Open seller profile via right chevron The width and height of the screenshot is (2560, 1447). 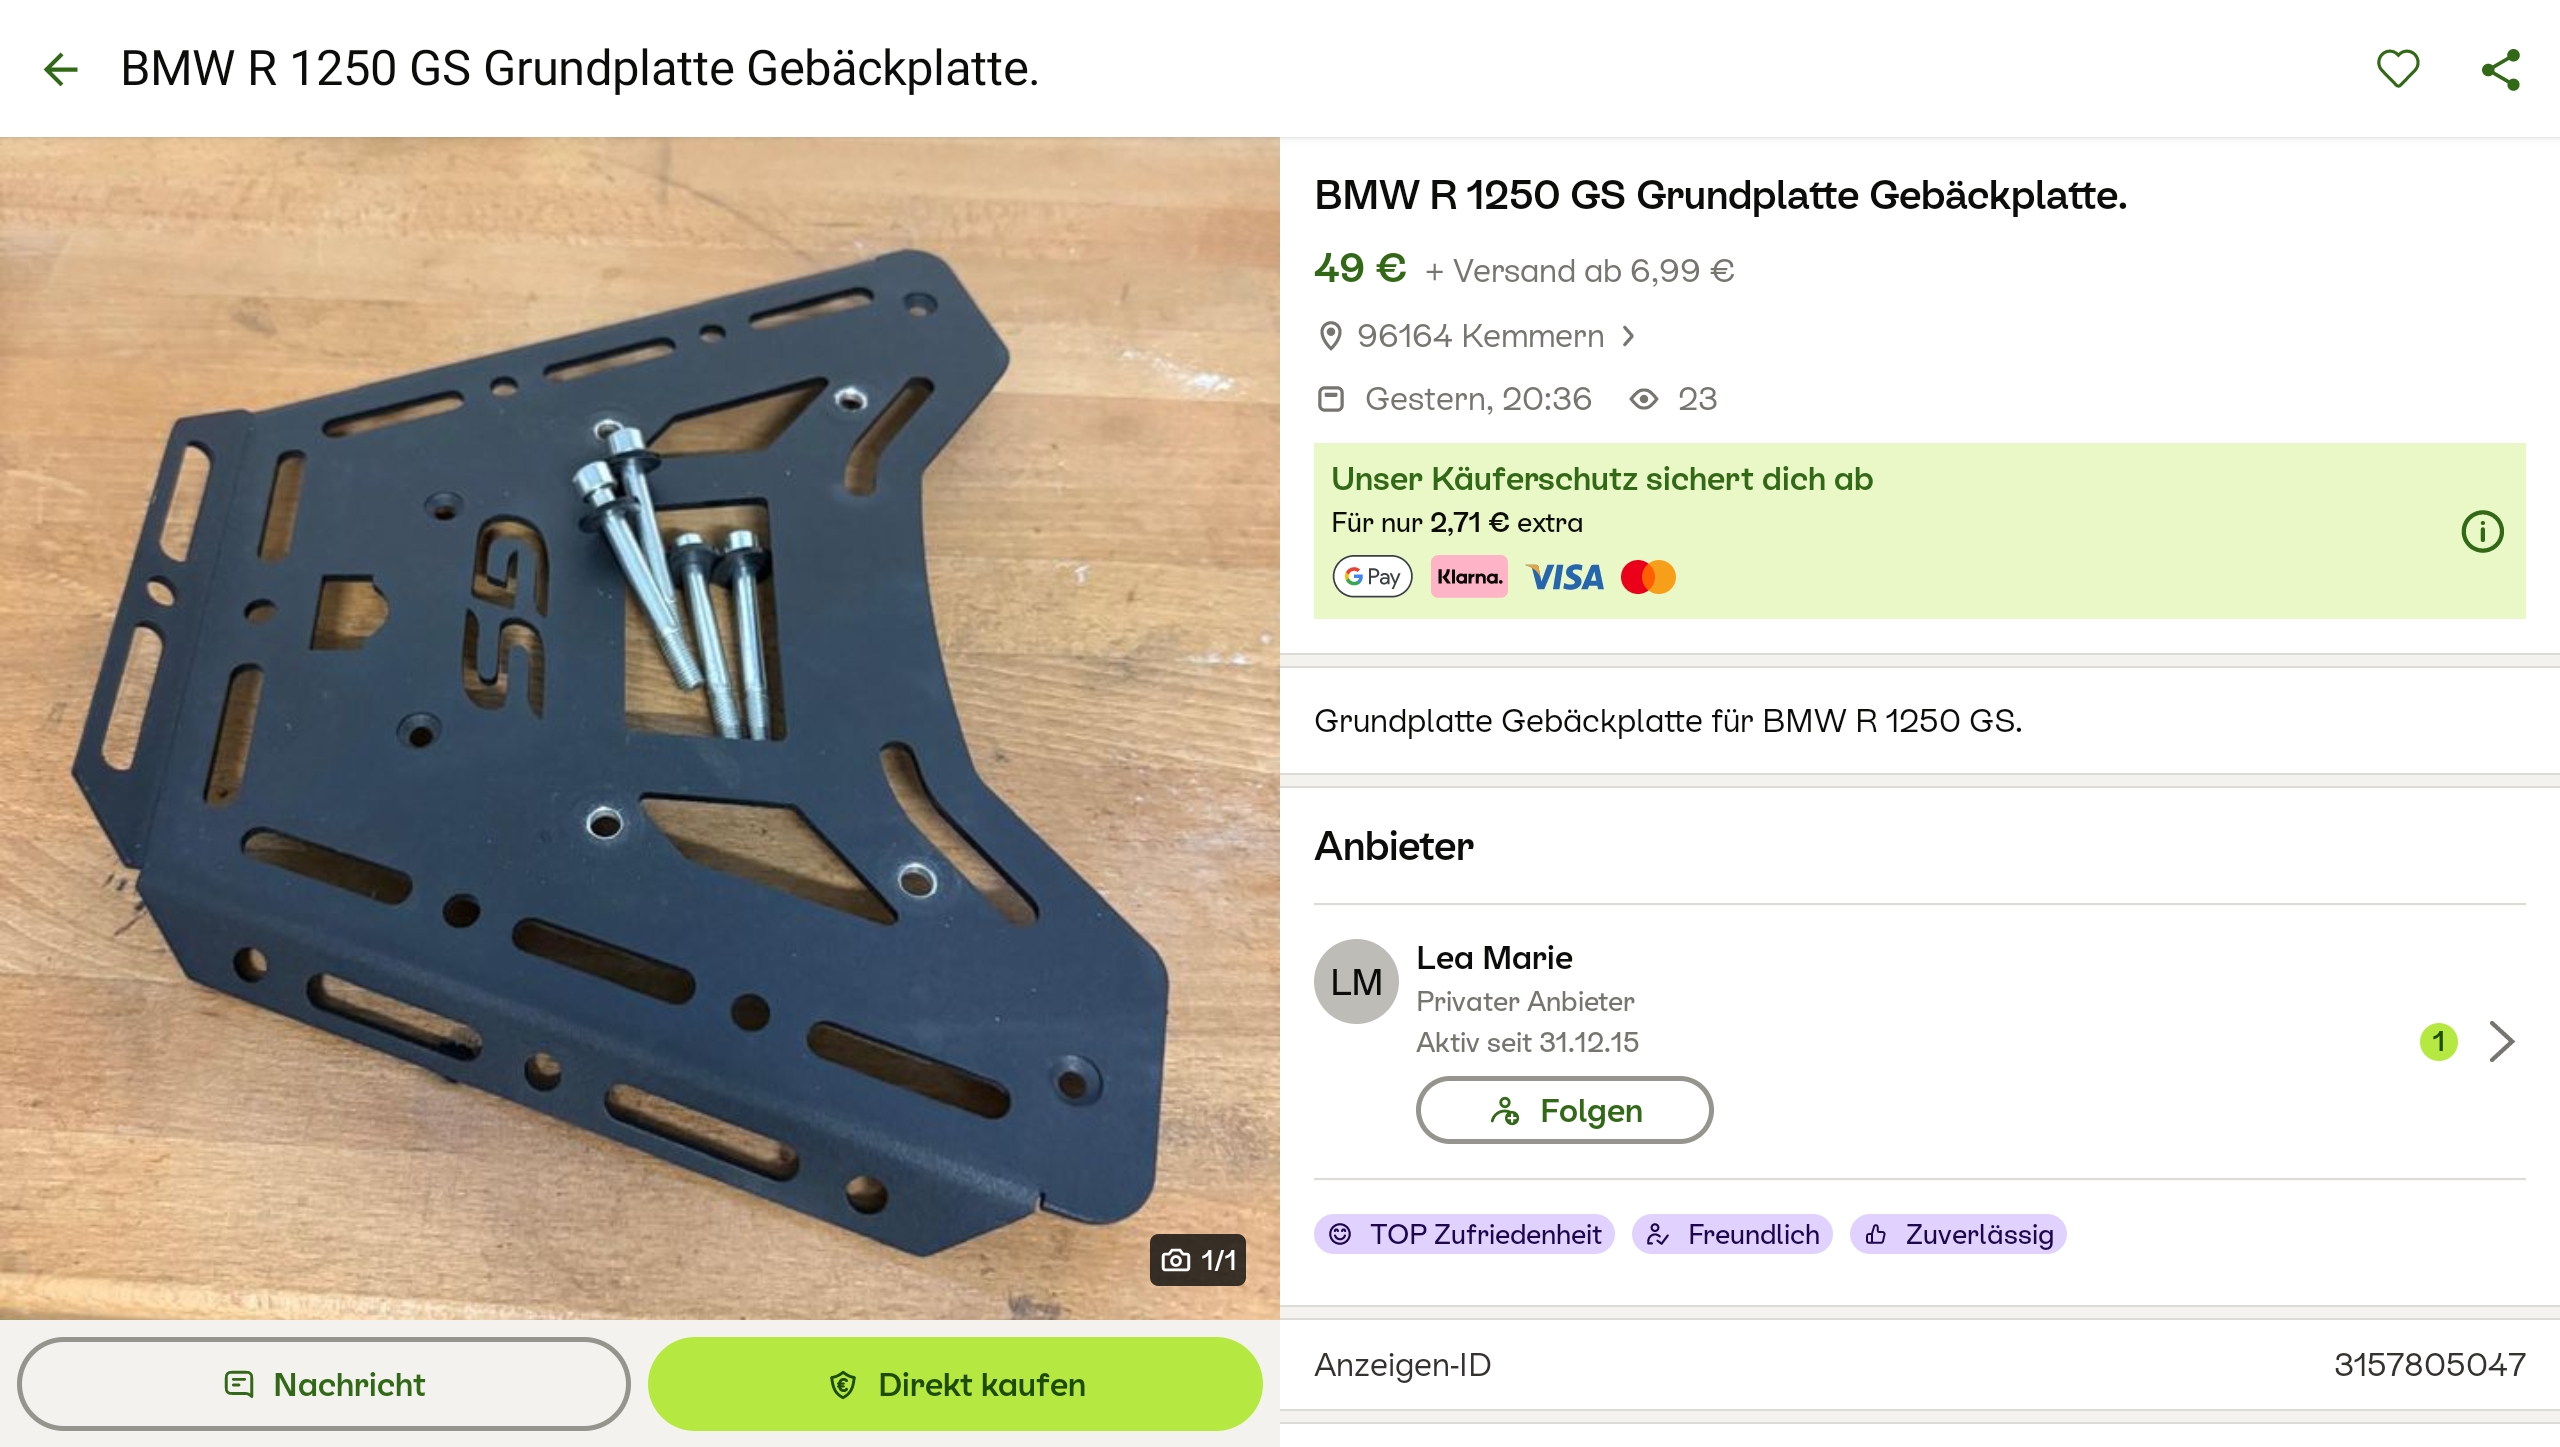(2502, 1042)
